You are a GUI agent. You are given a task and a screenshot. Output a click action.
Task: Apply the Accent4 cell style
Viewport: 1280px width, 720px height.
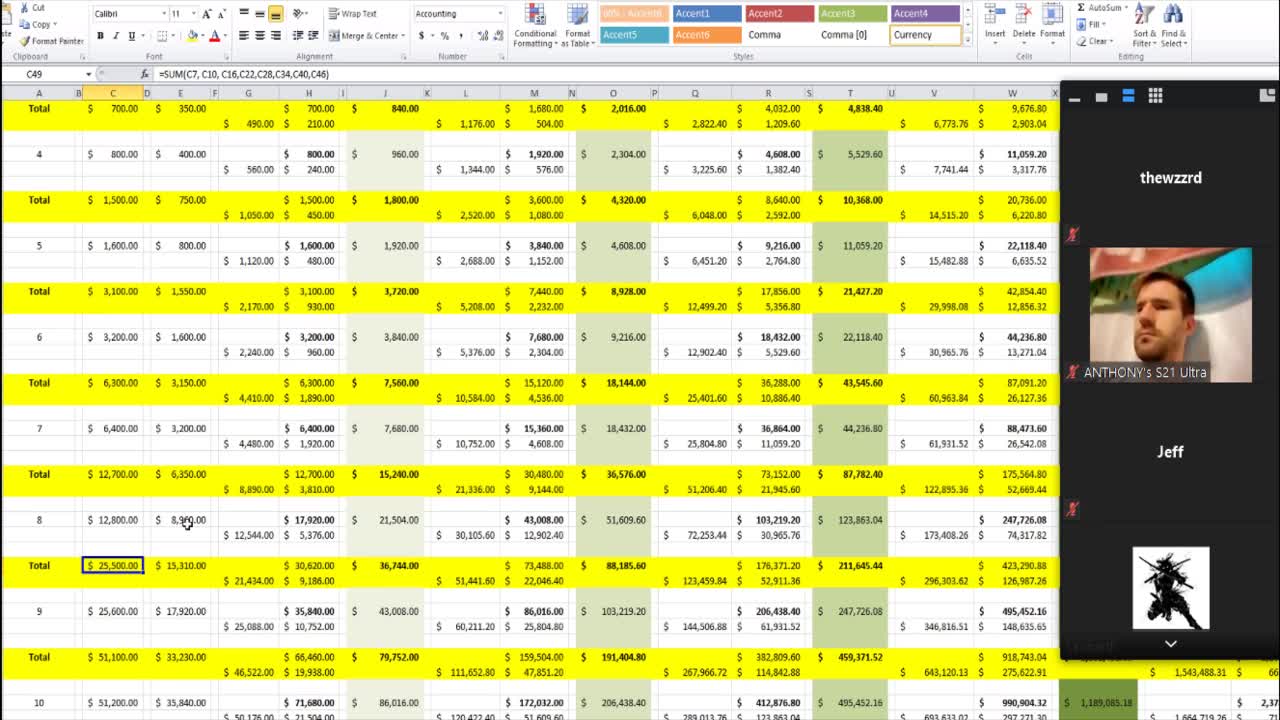(x=925, y=13)
